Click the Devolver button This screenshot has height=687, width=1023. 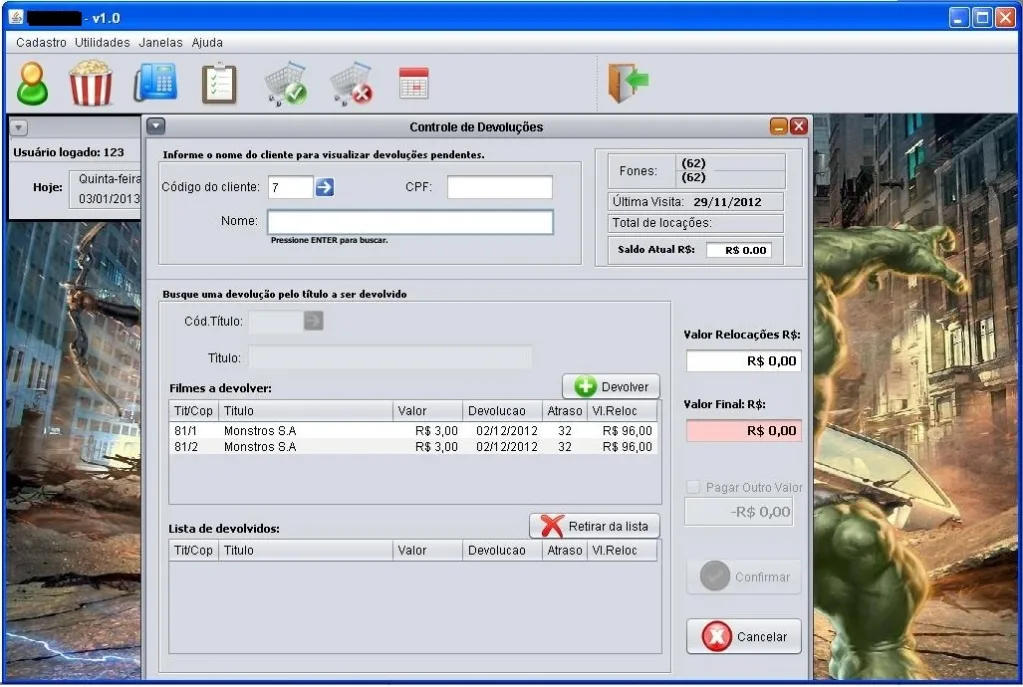click(611, 387)
